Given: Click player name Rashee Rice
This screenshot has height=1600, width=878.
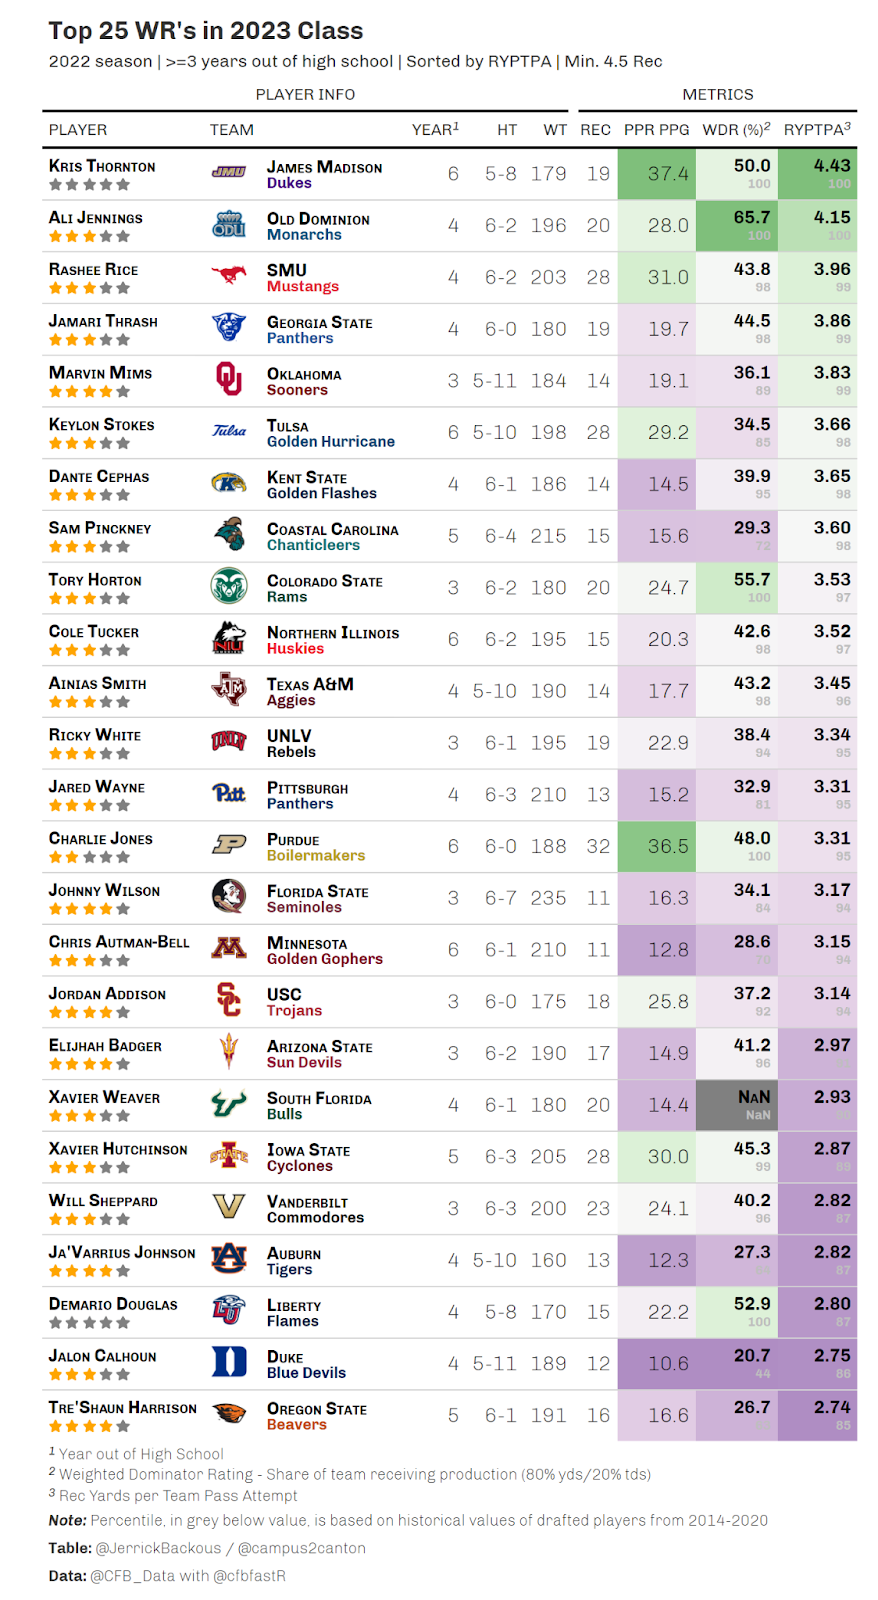Looking at the screenshot, I should point(94,270).
